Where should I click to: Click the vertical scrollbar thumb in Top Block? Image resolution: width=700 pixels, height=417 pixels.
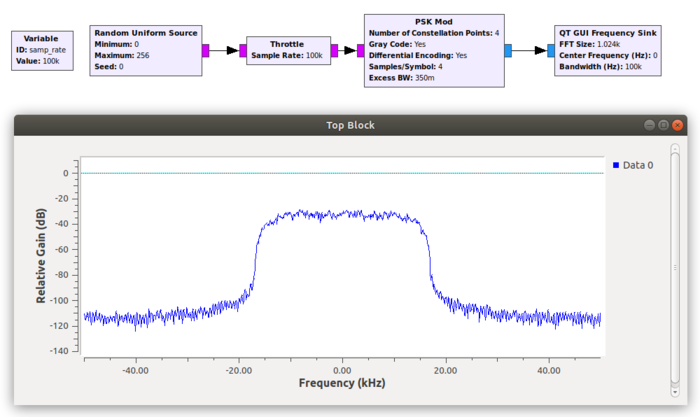tap(675, 268)
